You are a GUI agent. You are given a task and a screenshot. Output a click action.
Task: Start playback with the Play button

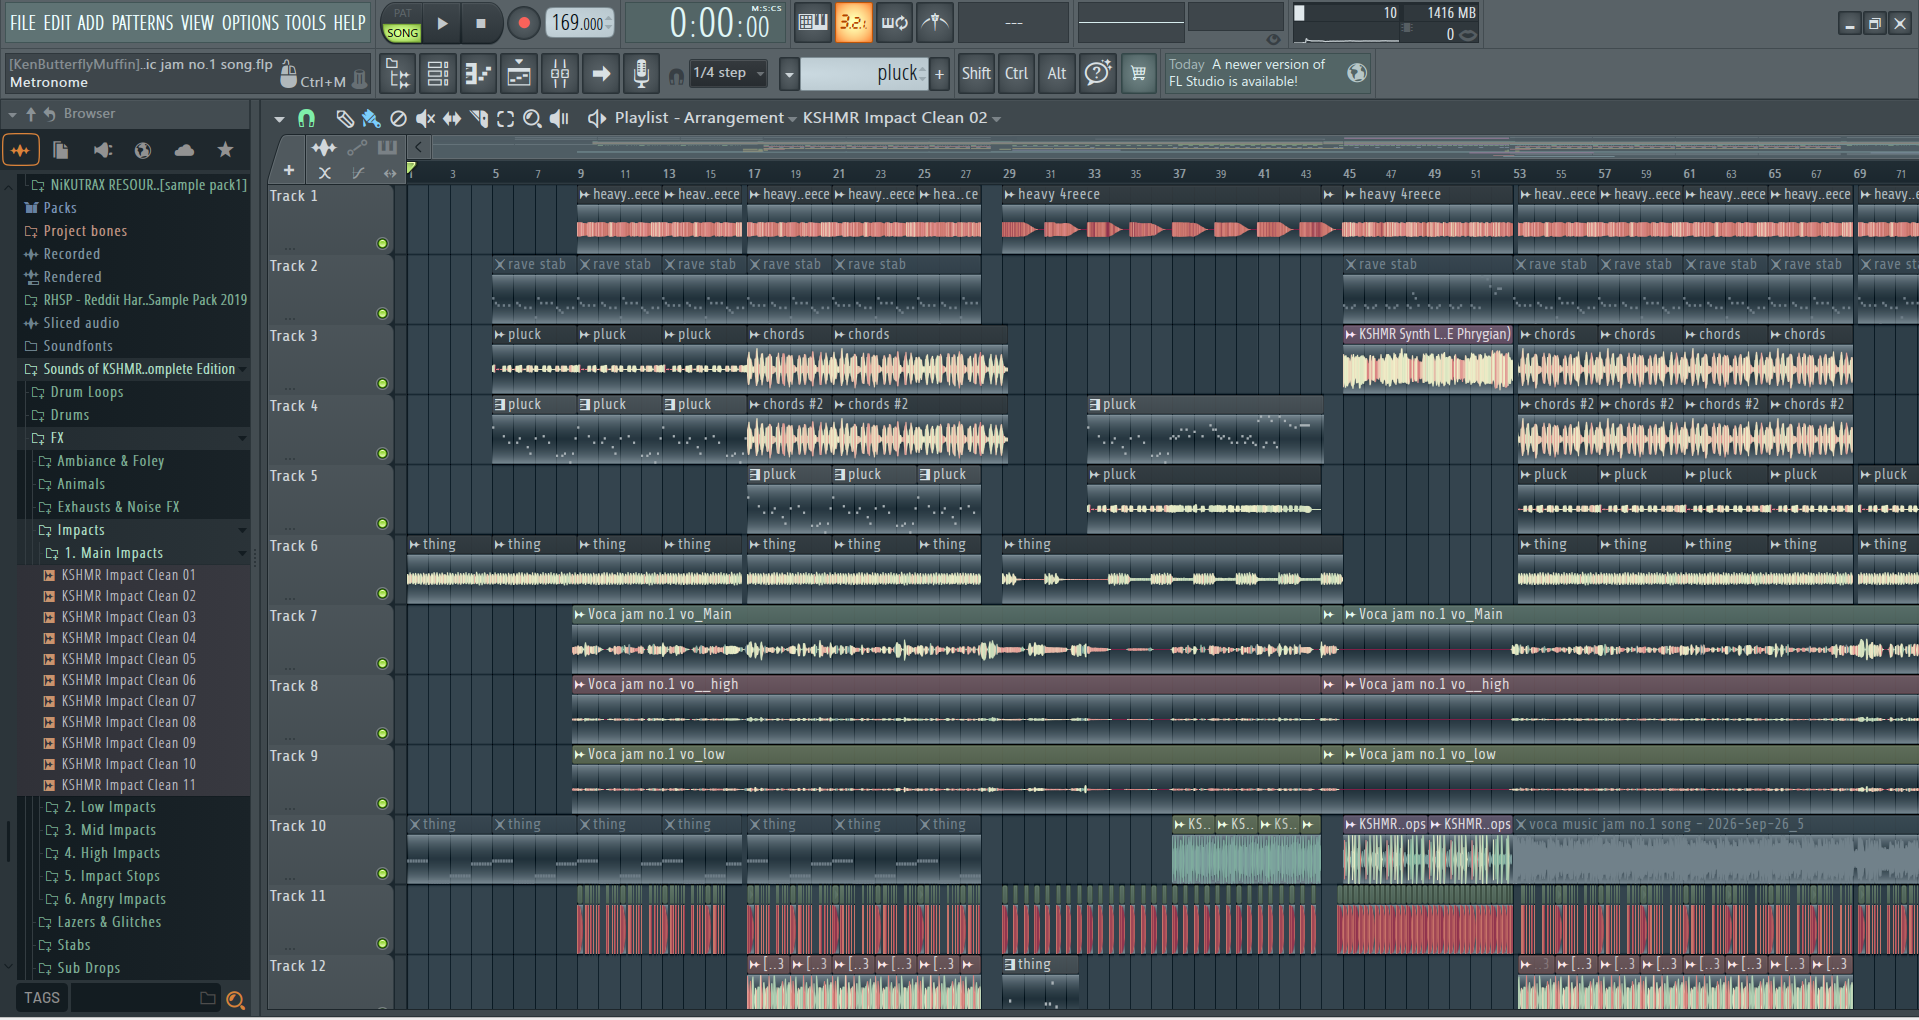pos(442,23)
